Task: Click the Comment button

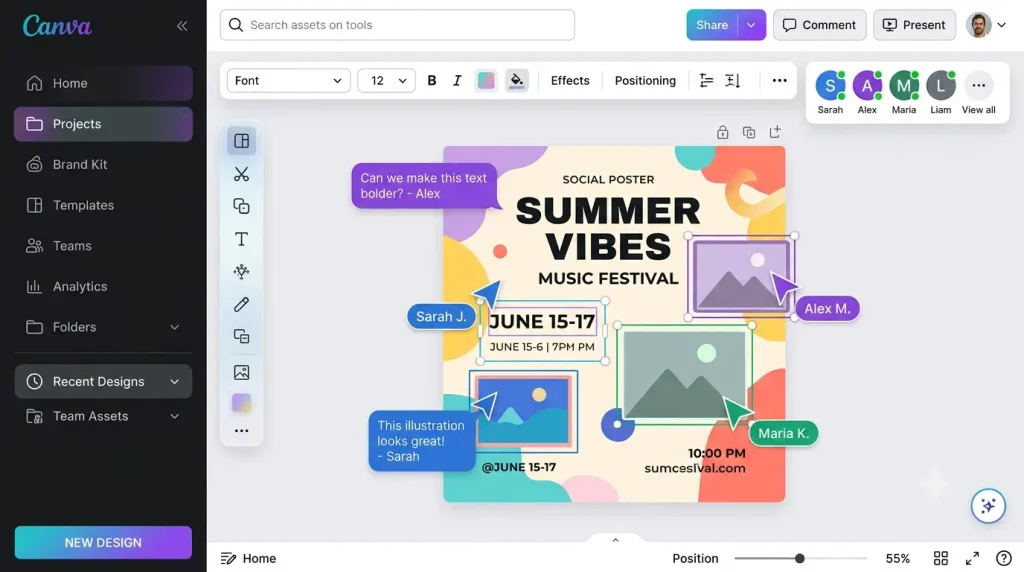Action: click(x=820, y=25)
